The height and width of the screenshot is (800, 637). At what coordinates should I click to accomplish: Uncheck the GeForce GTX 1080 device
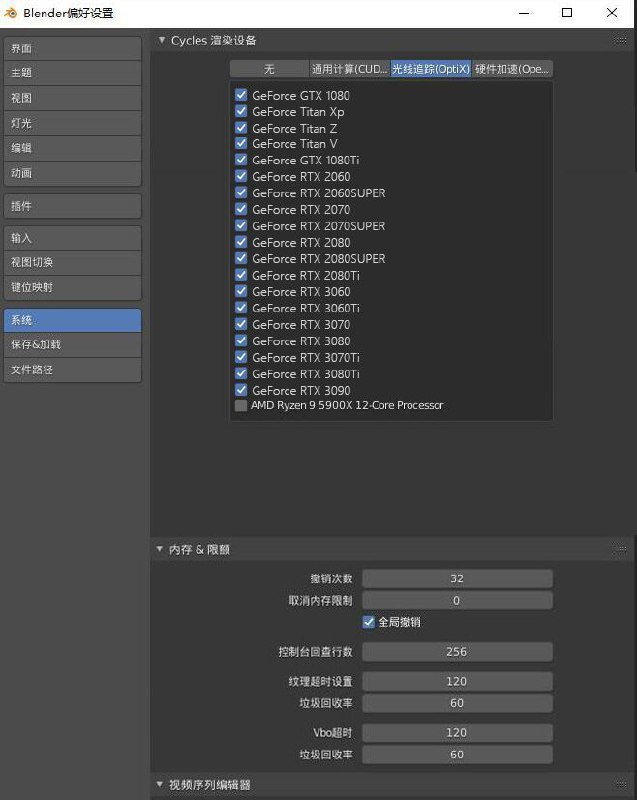[x=241, y=95]
